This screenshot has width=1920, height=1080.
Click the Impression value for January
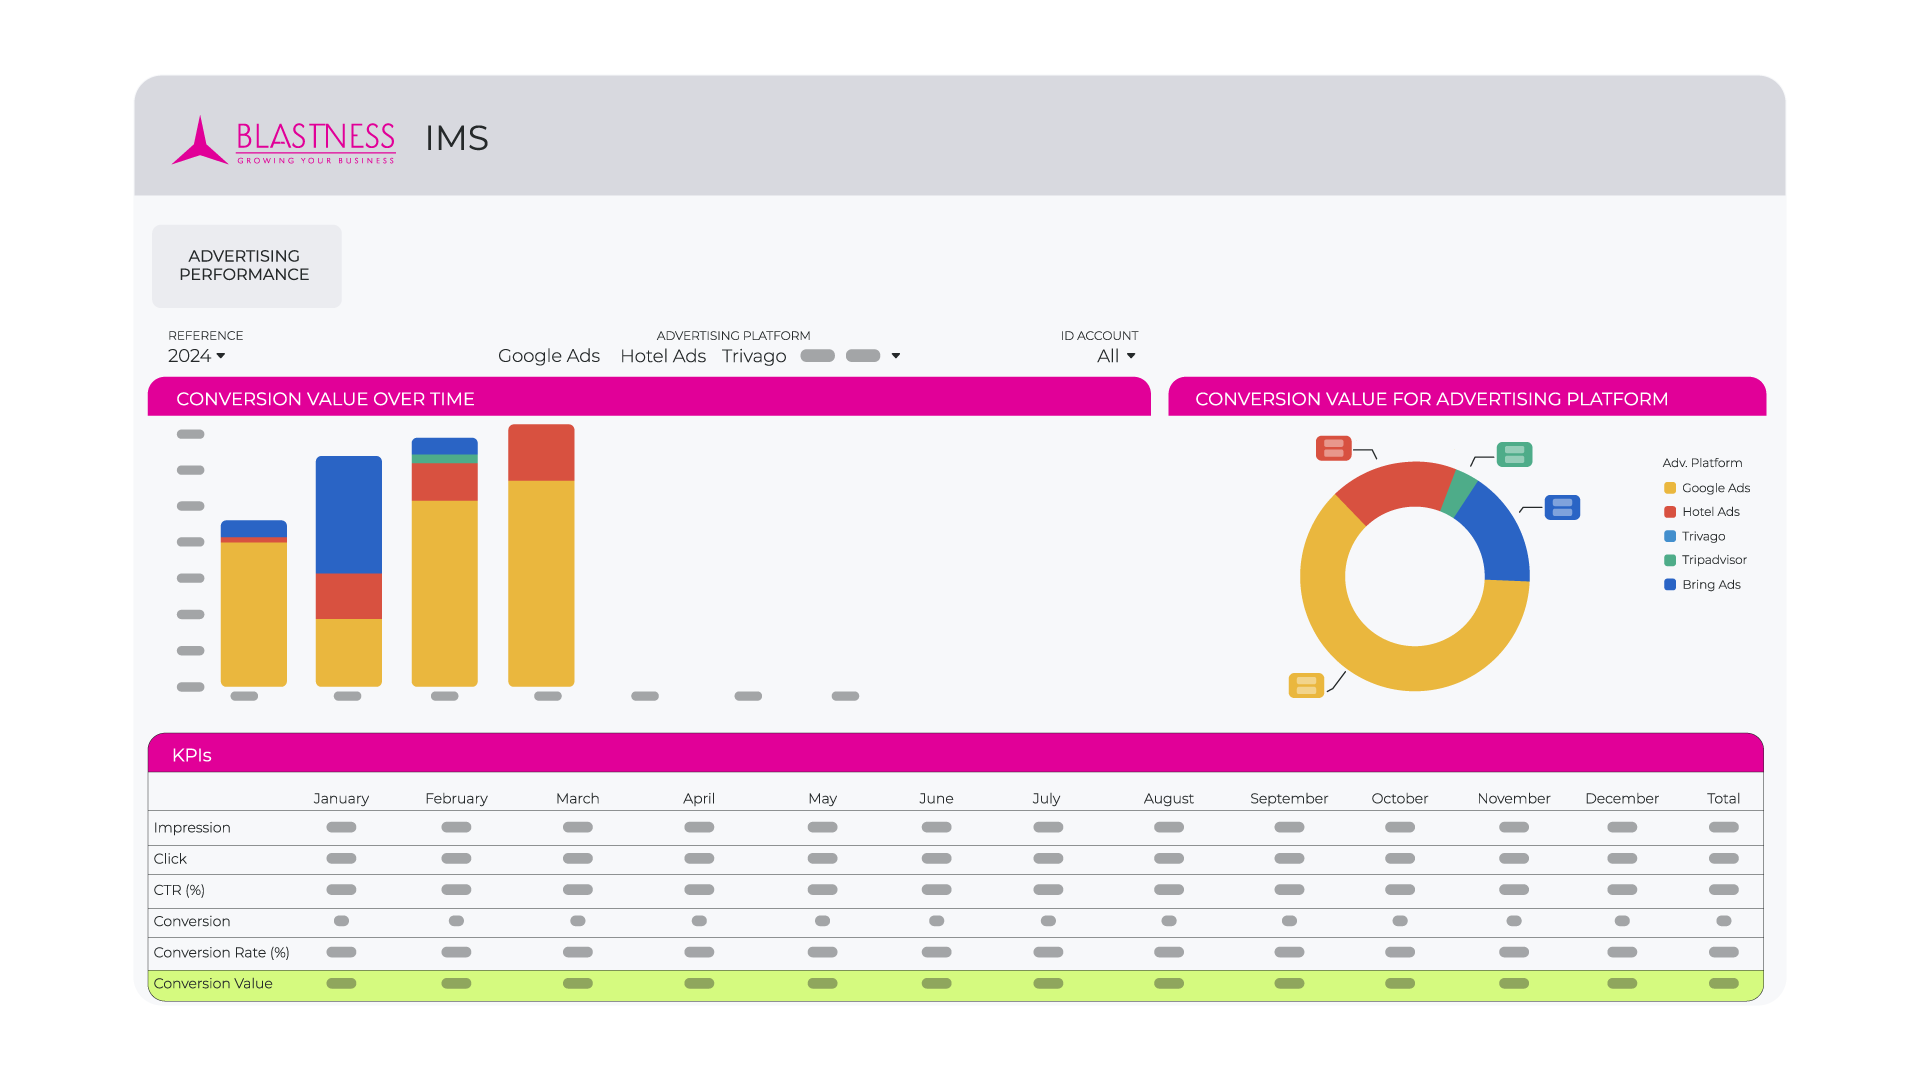(x=341, y=827)
